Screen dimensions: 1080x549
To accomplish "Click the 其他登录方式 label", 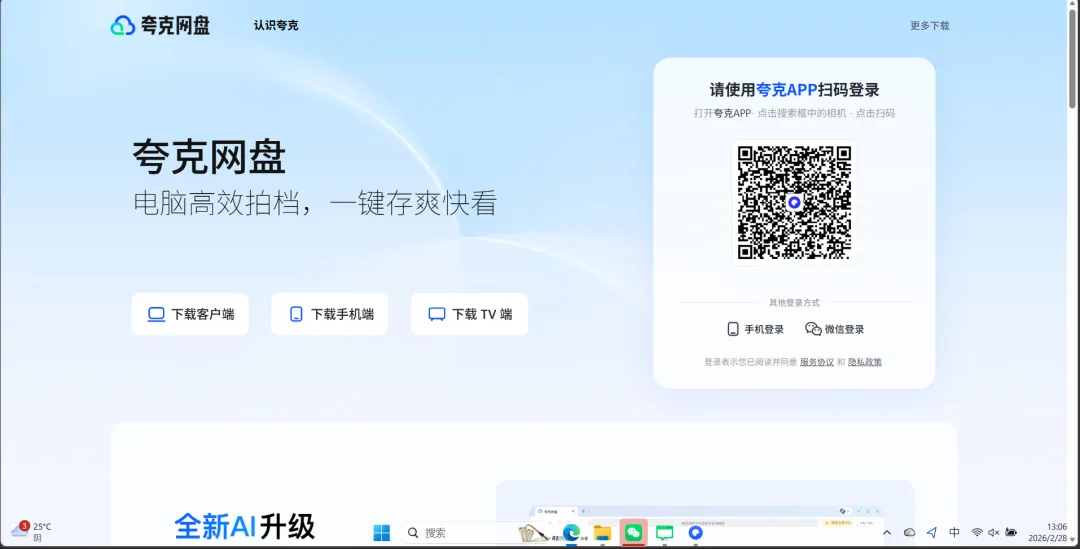I will coord(794,302).
